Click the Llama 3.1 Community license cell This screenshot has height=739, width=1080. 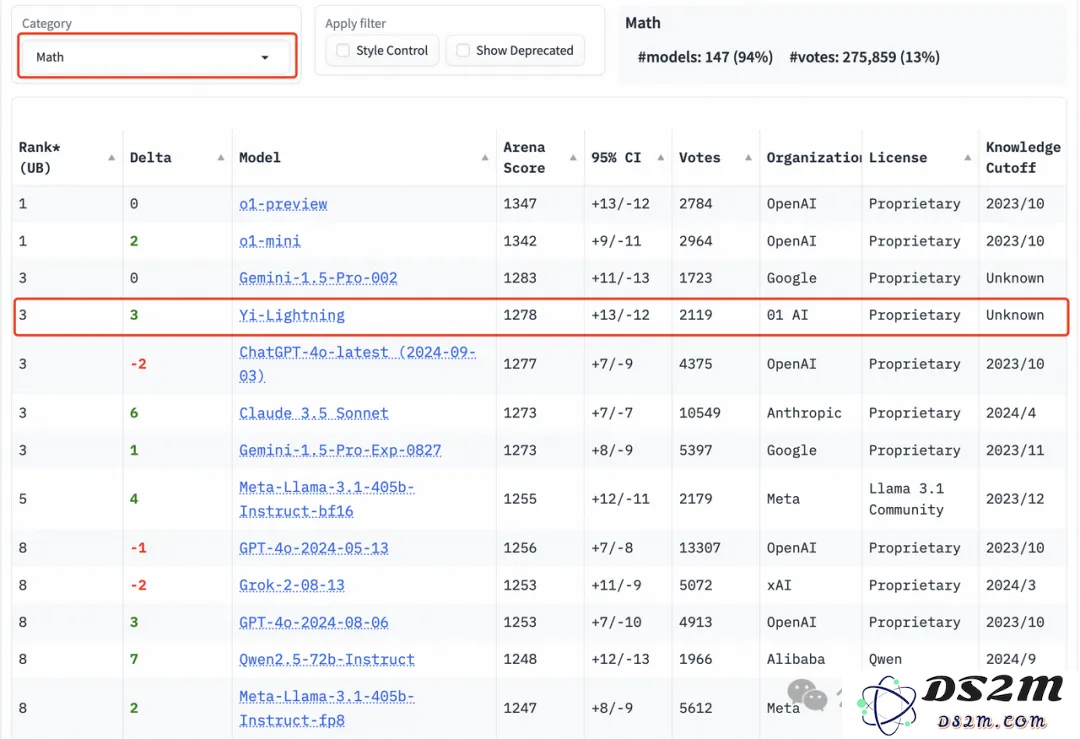(x=906, y=499)
